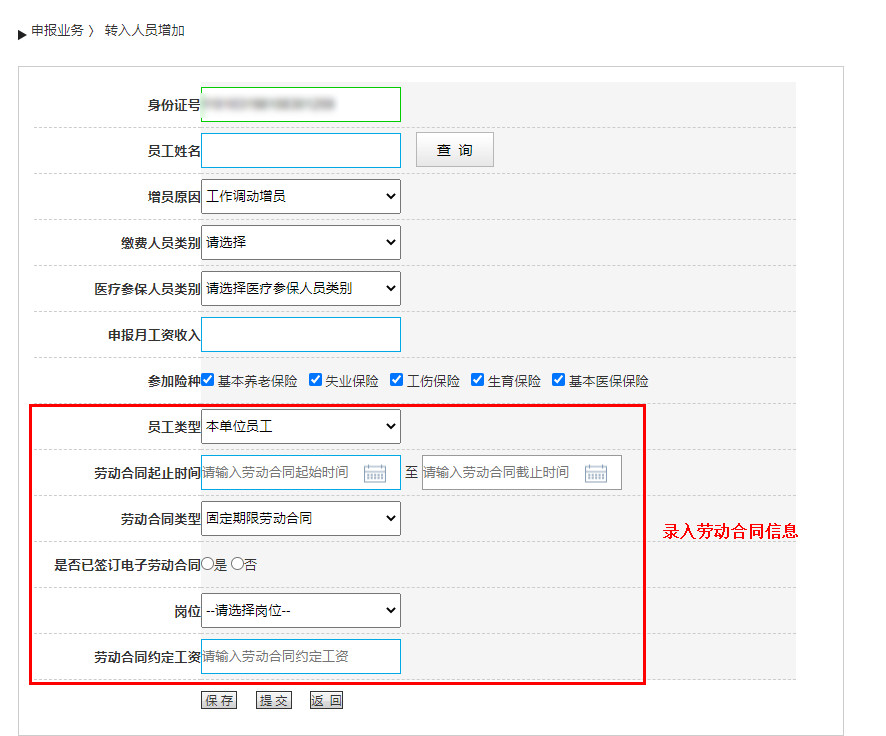886x736 pixels.
Task: Open the 缴费人员类别 dropdown
Action: tap(300, 243)
